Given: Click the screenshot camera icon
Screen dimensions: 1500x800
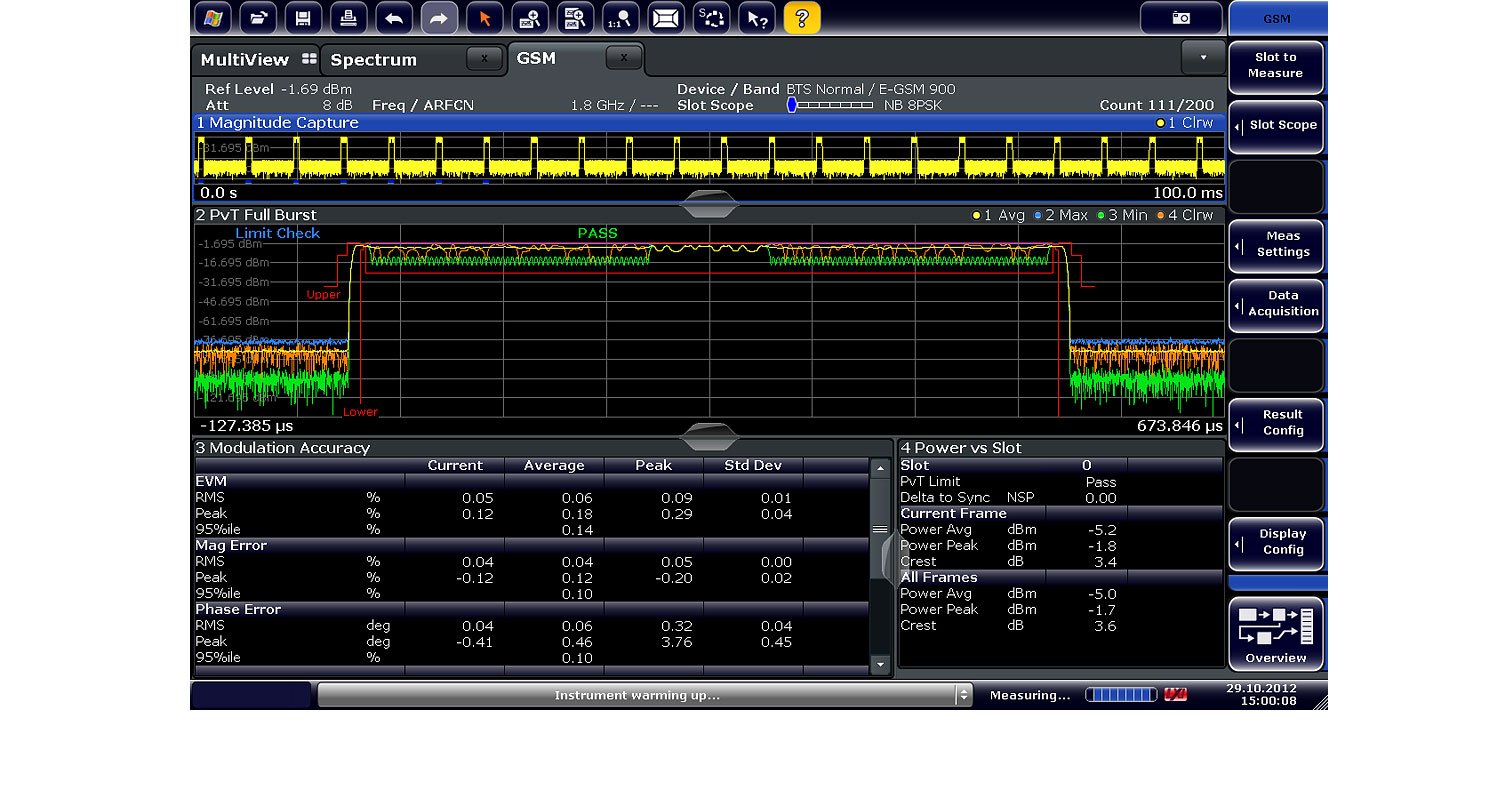Looking at the screenshot, I should [x=1180, y=17].
